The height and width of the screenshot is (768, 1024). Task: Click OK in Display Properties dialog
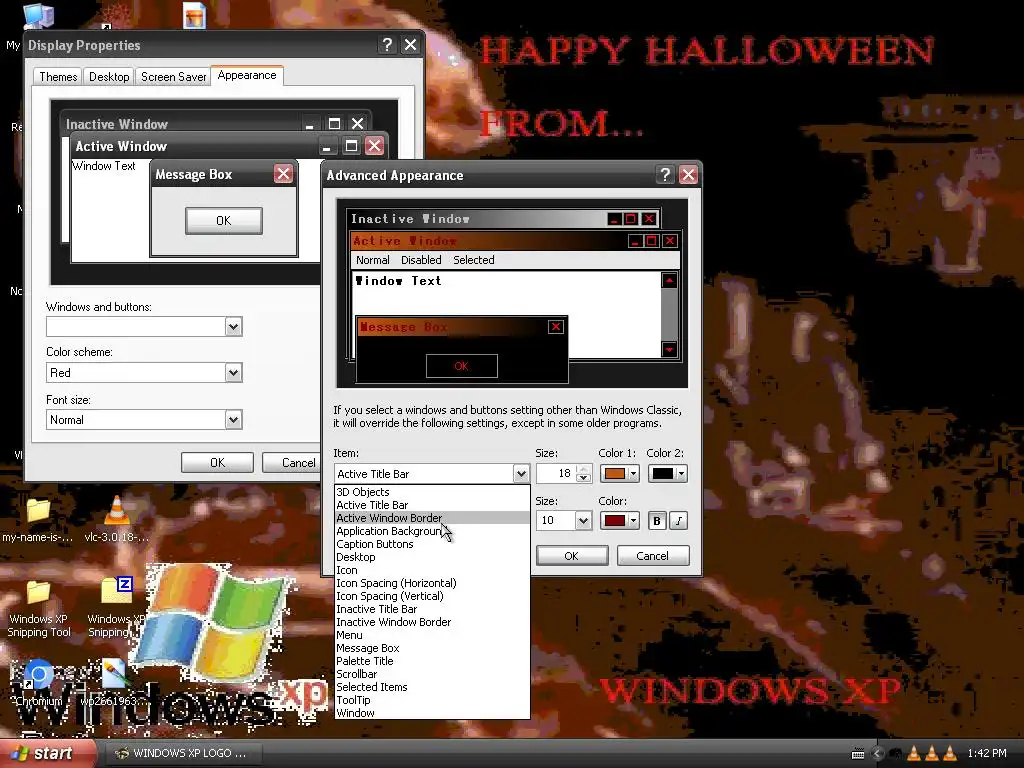coord(217,462)
